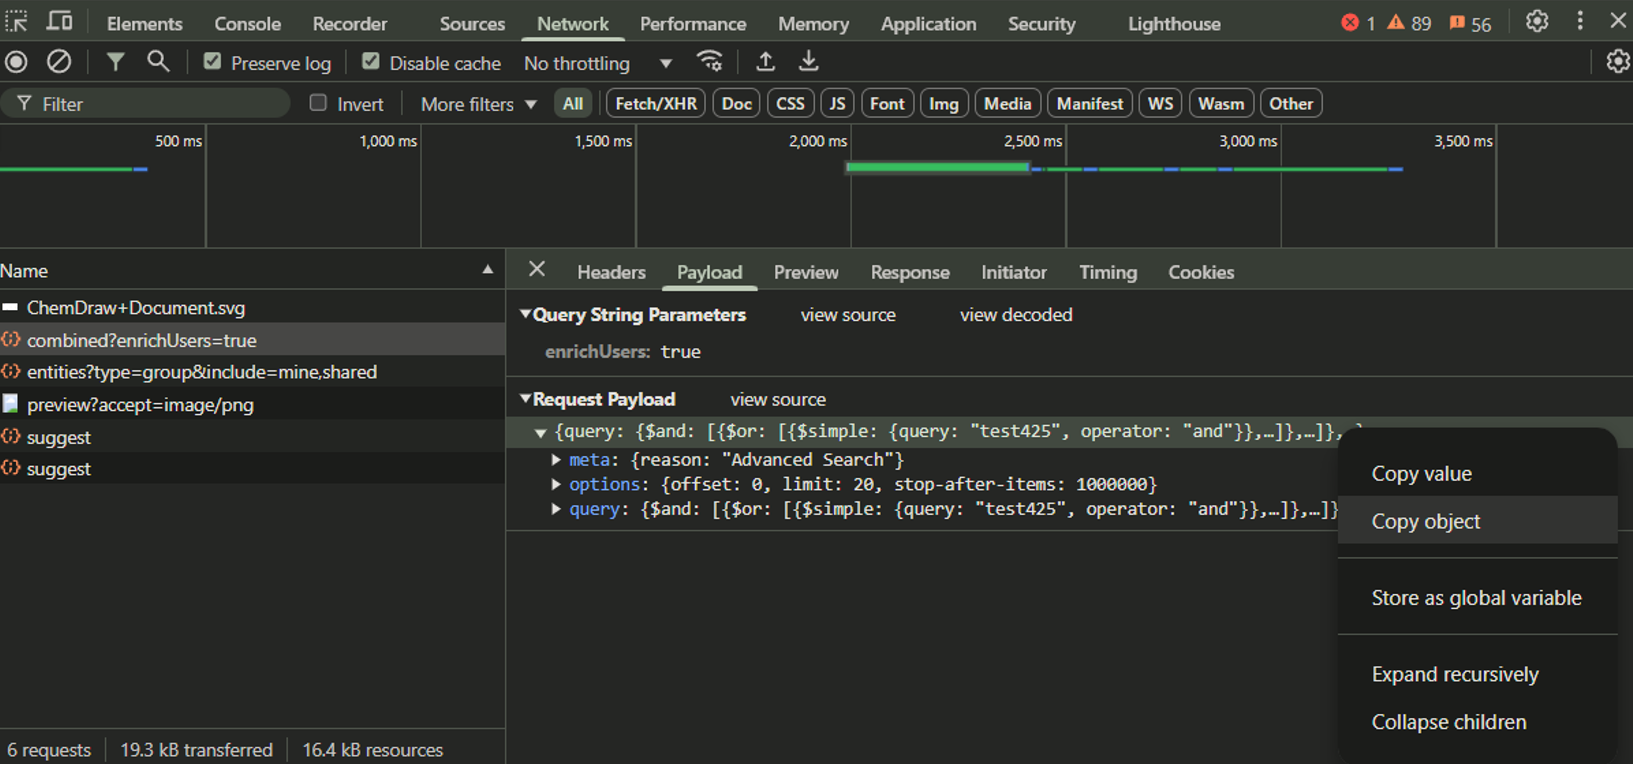Enable the Invert filter checkbox
1633x764 pixels.
318,103
